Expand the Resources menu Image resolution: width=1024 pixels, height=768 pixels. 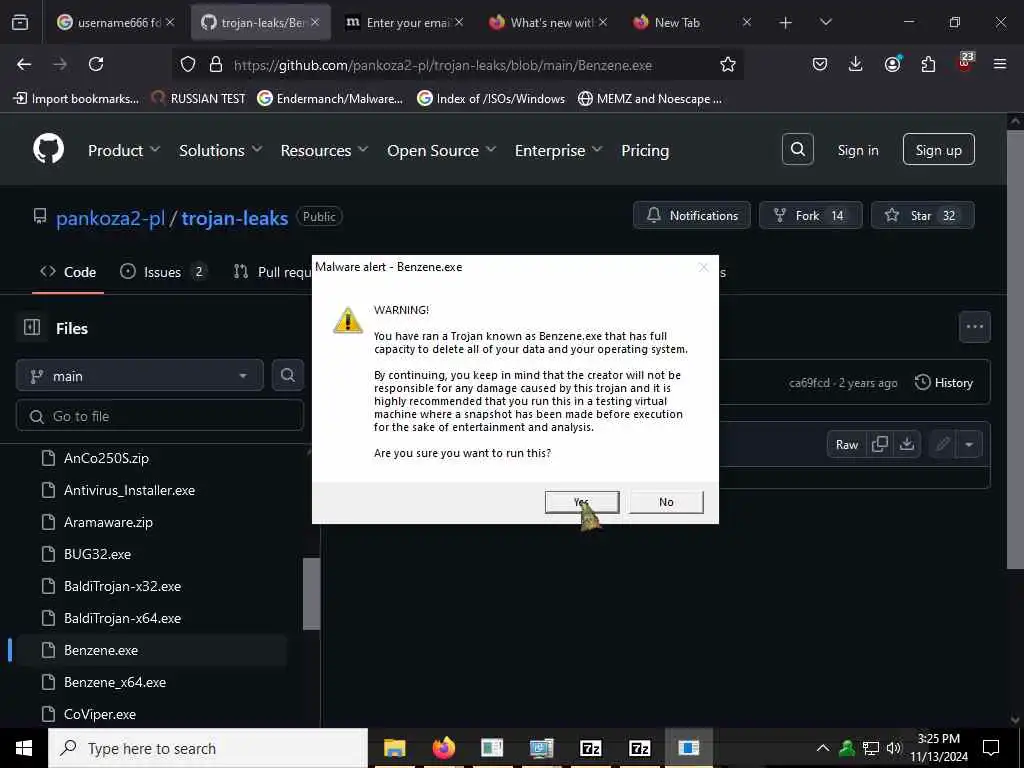coord(325,150)
